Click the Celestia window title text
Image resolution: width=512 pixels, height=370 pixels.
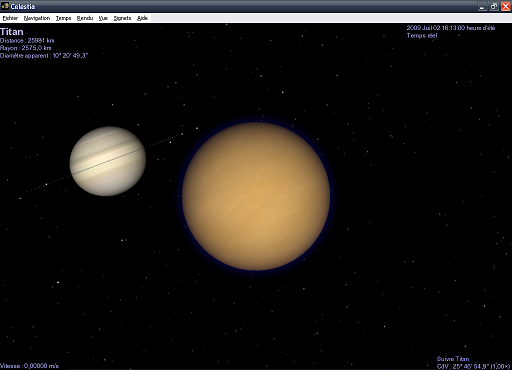coord(23,6)
